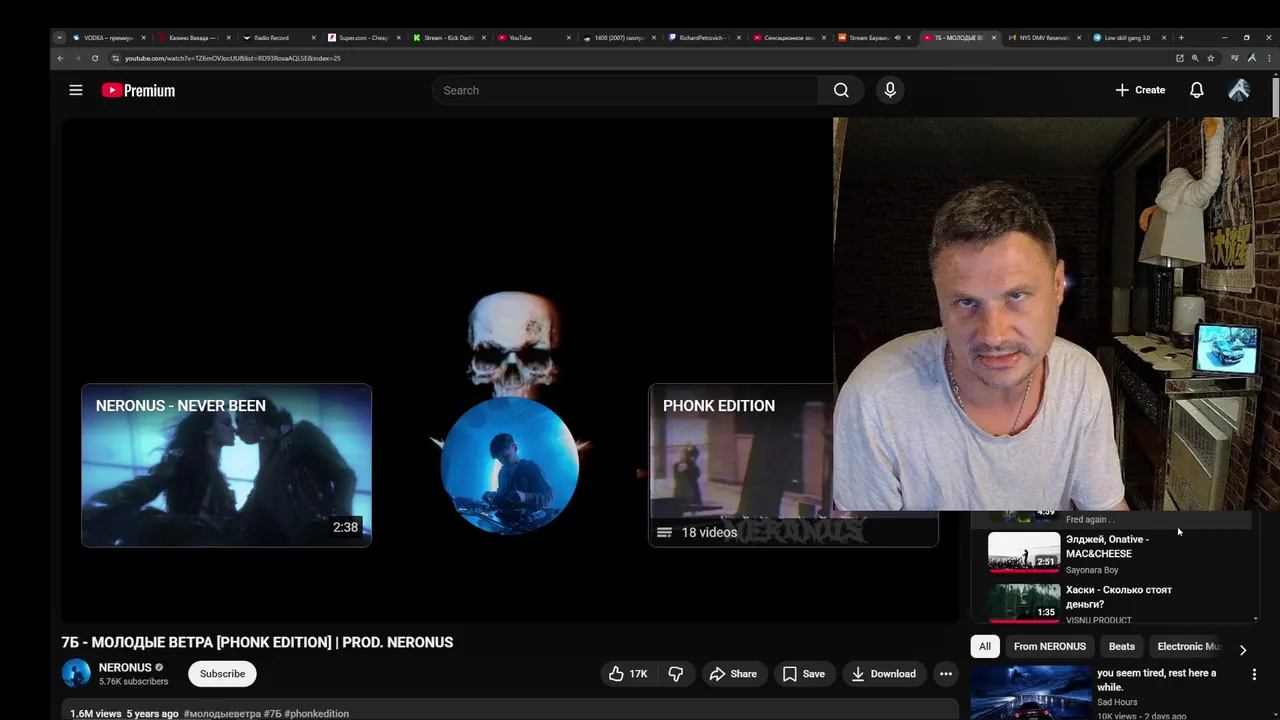
Task: Switch to Low skill gang 3.0 tab
Action: pos(1129,38)
